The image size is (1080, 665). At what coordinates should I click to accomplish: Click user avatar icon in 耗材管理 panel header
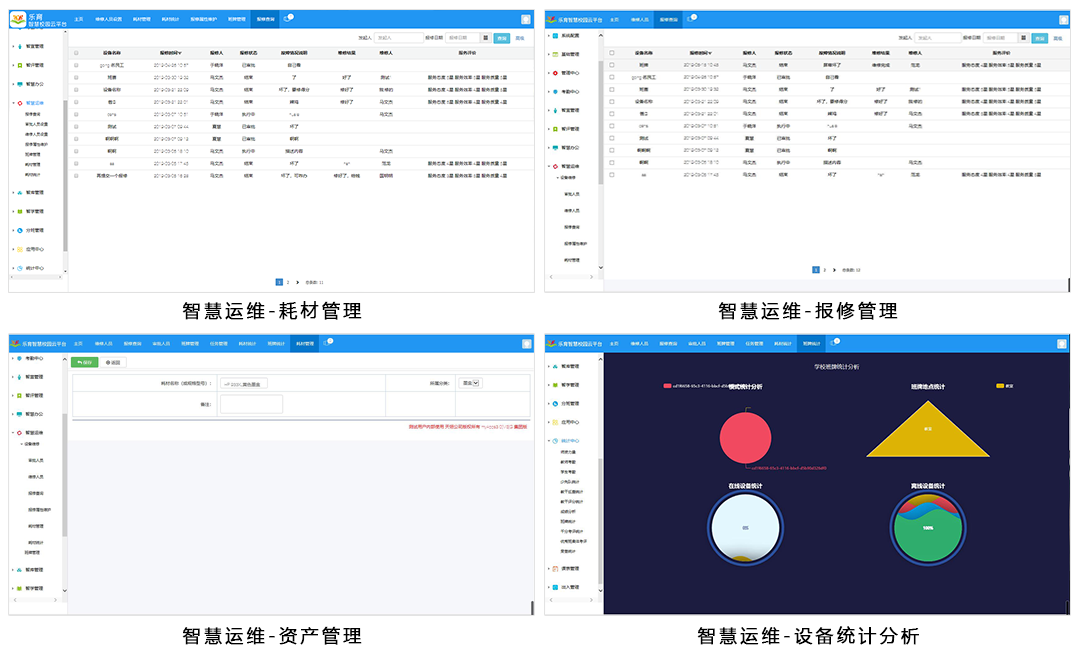(526, 19)
